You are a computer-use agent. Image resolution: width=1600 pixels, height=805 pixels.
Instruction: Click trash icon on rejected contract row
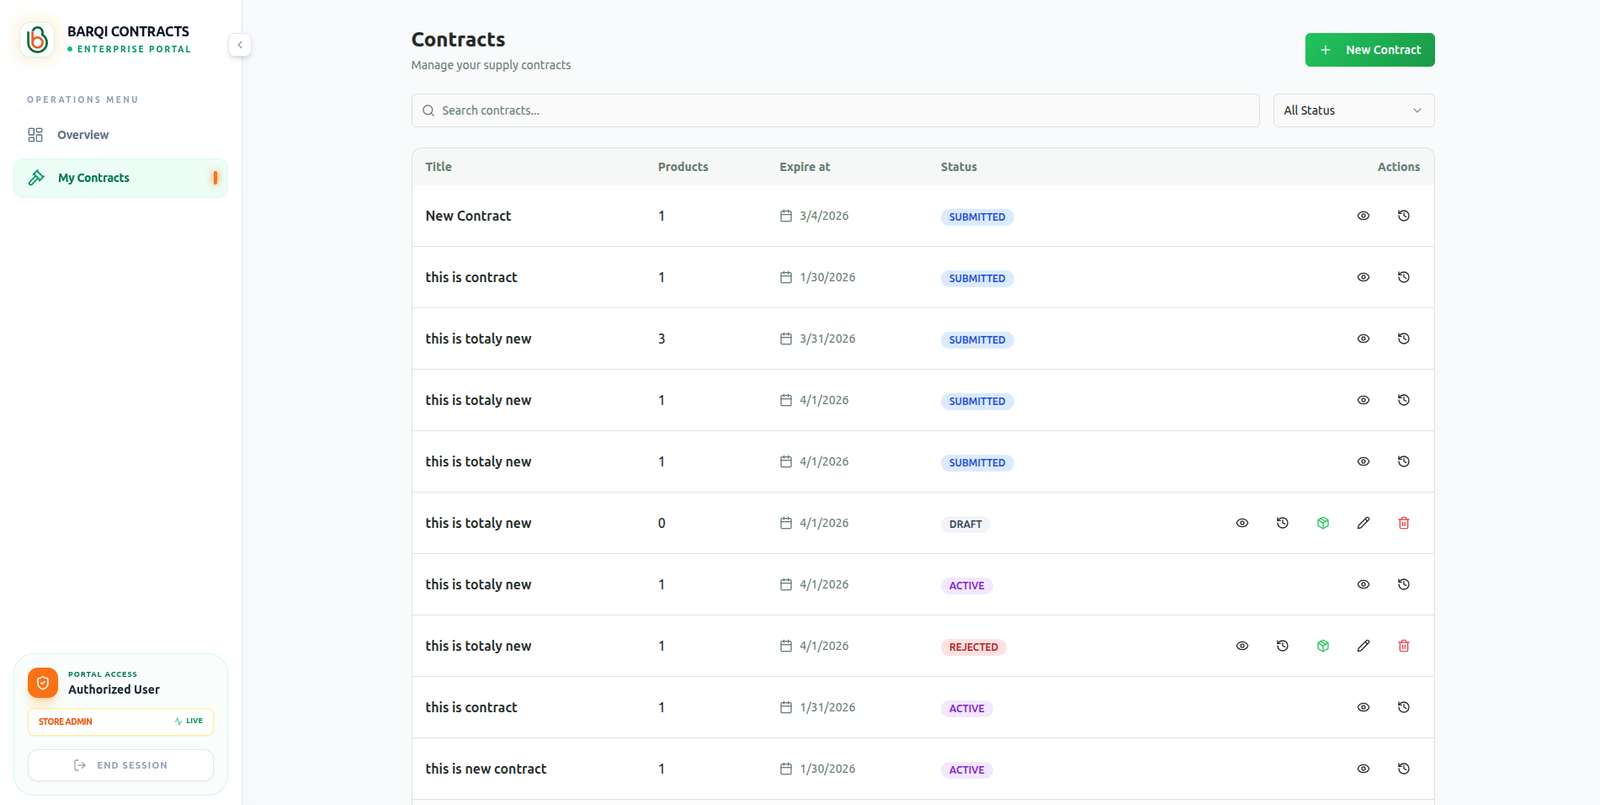click(x=1403, y=646)
